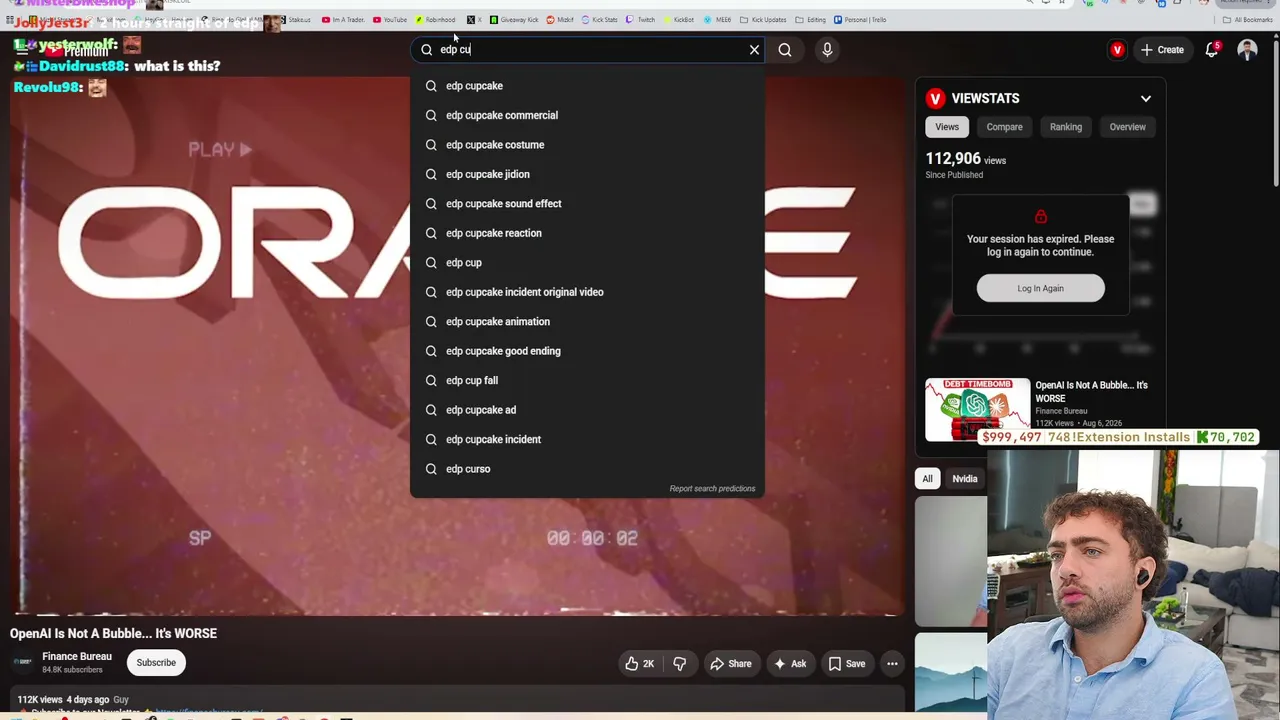The width and height of the screenshot is (1280, 720).
Task: Click the 'Log In Again' button
Action: (1041, 288)
